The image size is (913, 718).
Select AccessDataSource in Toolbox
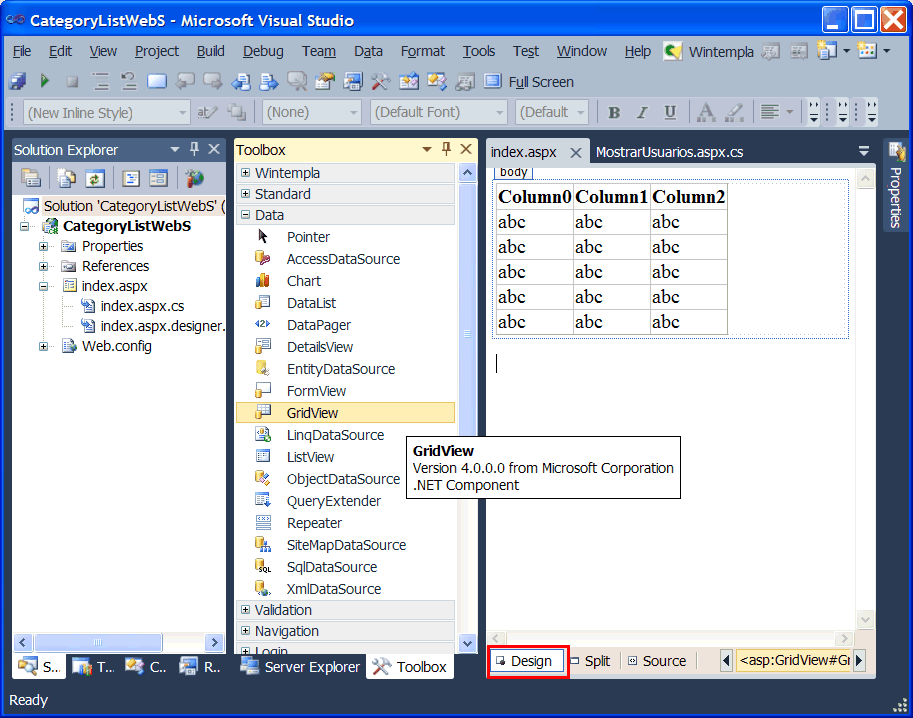click(x=345, y=259)
